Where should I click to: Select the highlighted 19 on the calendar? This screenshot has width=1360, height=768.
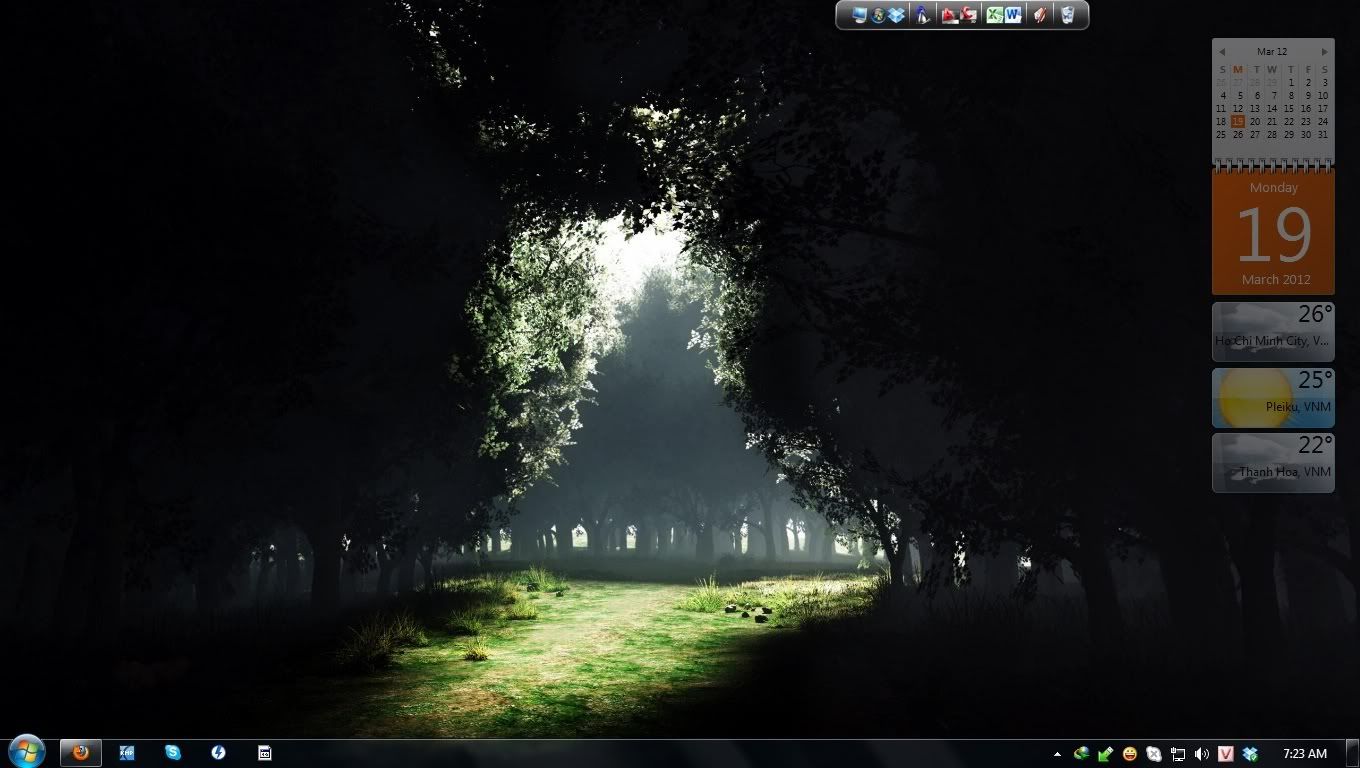pos(1238,121)
